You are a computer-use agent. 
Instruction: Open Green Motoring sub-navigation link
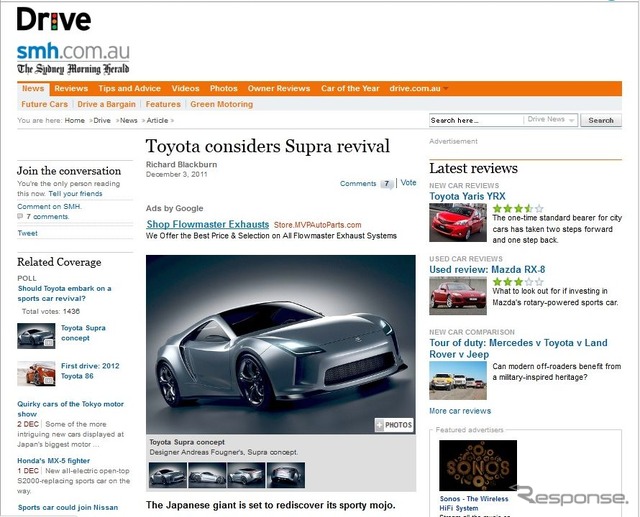pos(222,104)
